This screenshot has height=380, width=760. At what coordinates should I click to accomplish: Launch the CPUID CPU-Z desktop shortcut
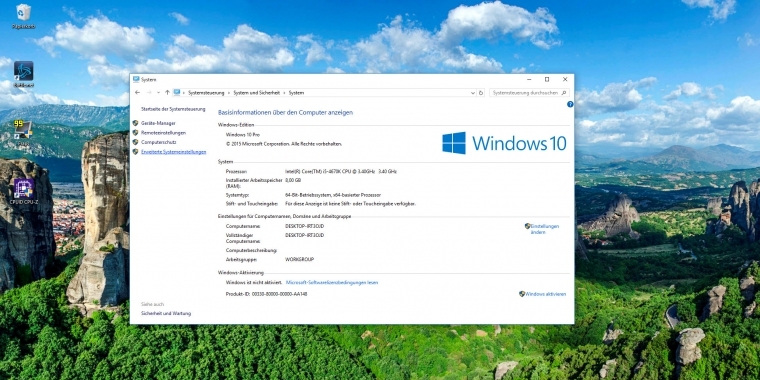pyautogui.click(x=23, y=191)
